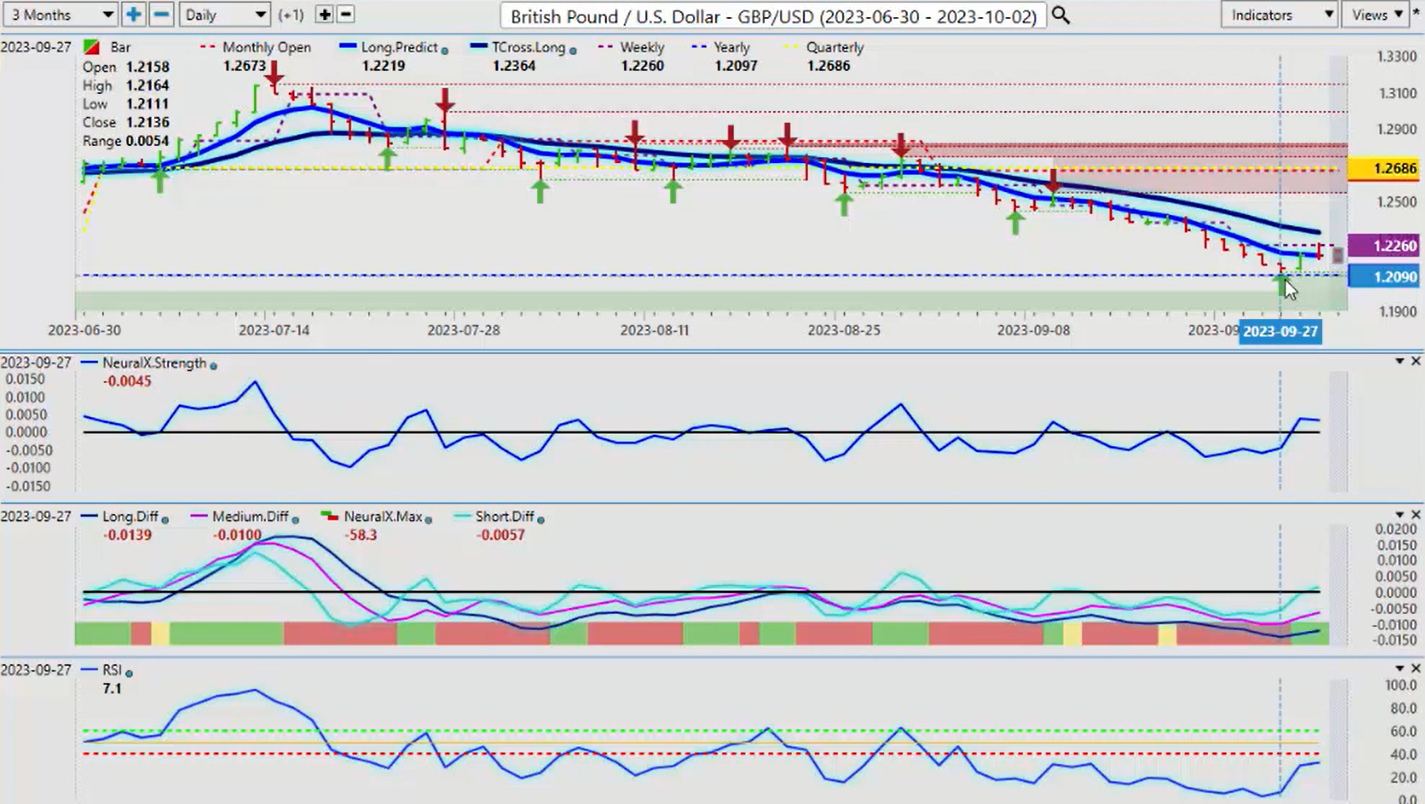
Task: Click the GBP/USD symbol title field
Action: (773, 16)
